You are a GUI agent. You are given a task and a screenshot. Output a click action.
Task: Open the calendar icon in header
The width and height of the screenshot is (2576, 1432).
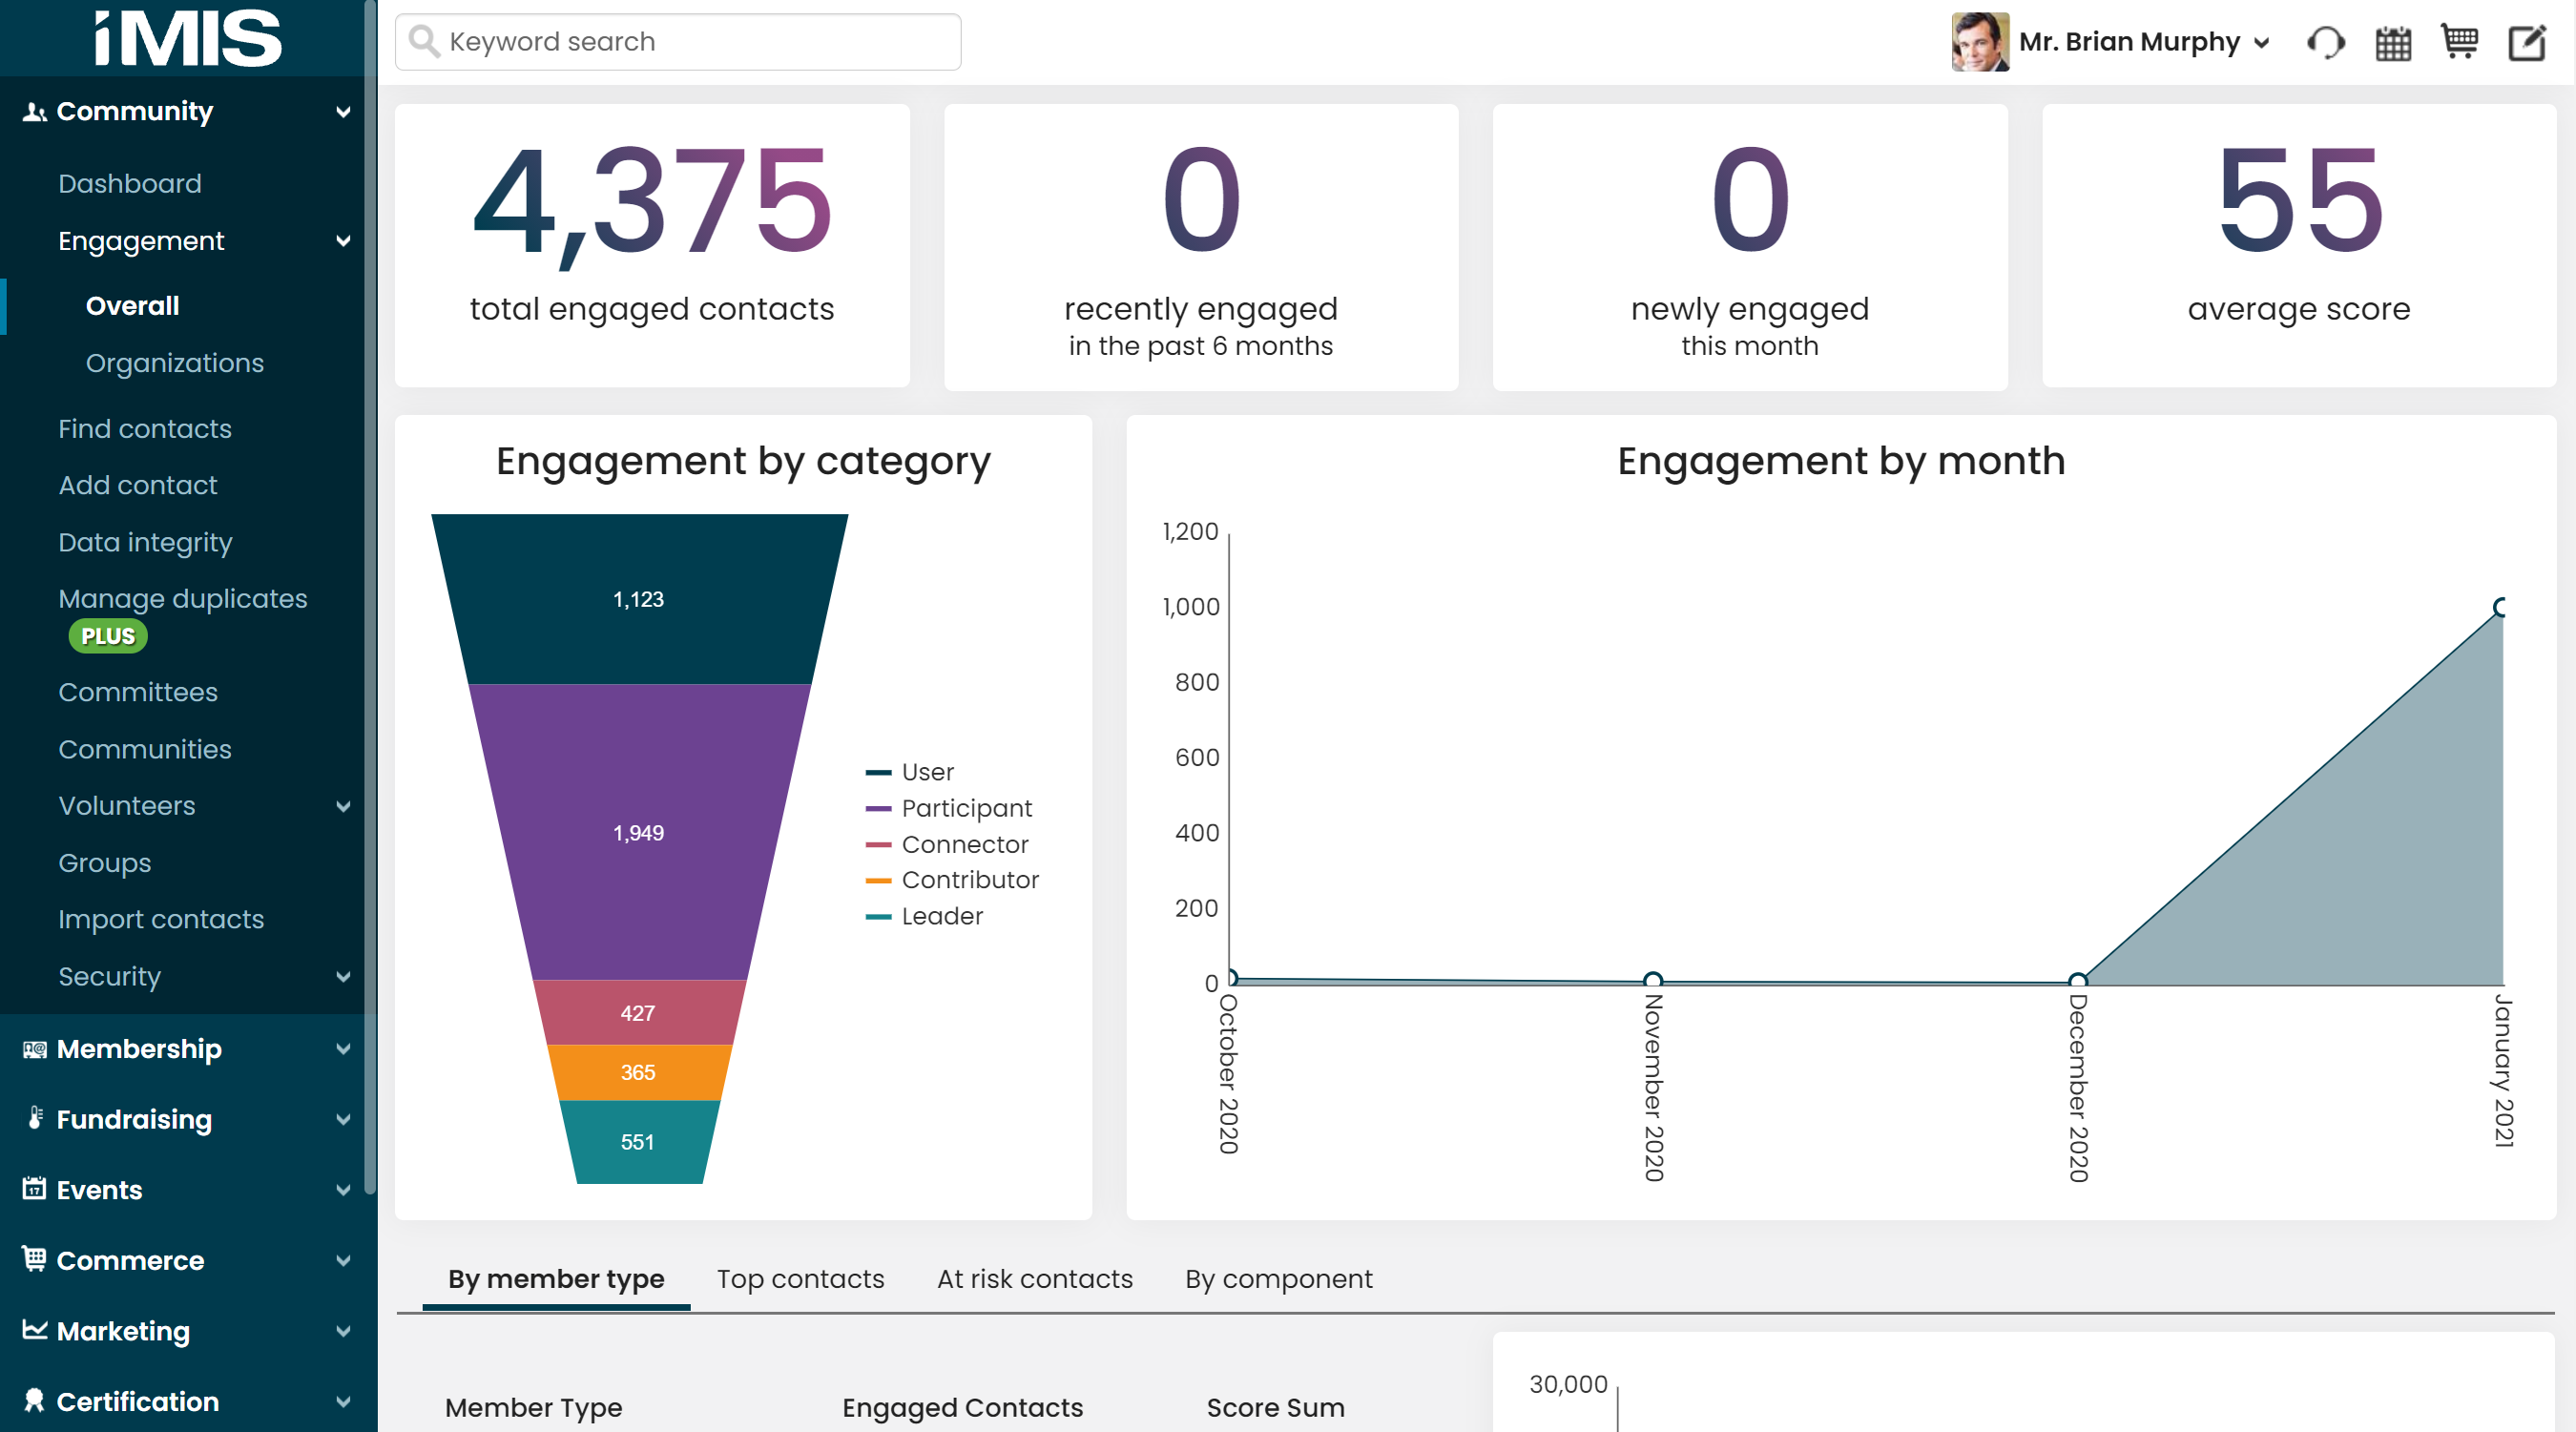pyautogui.click(x=2393, y=42)
